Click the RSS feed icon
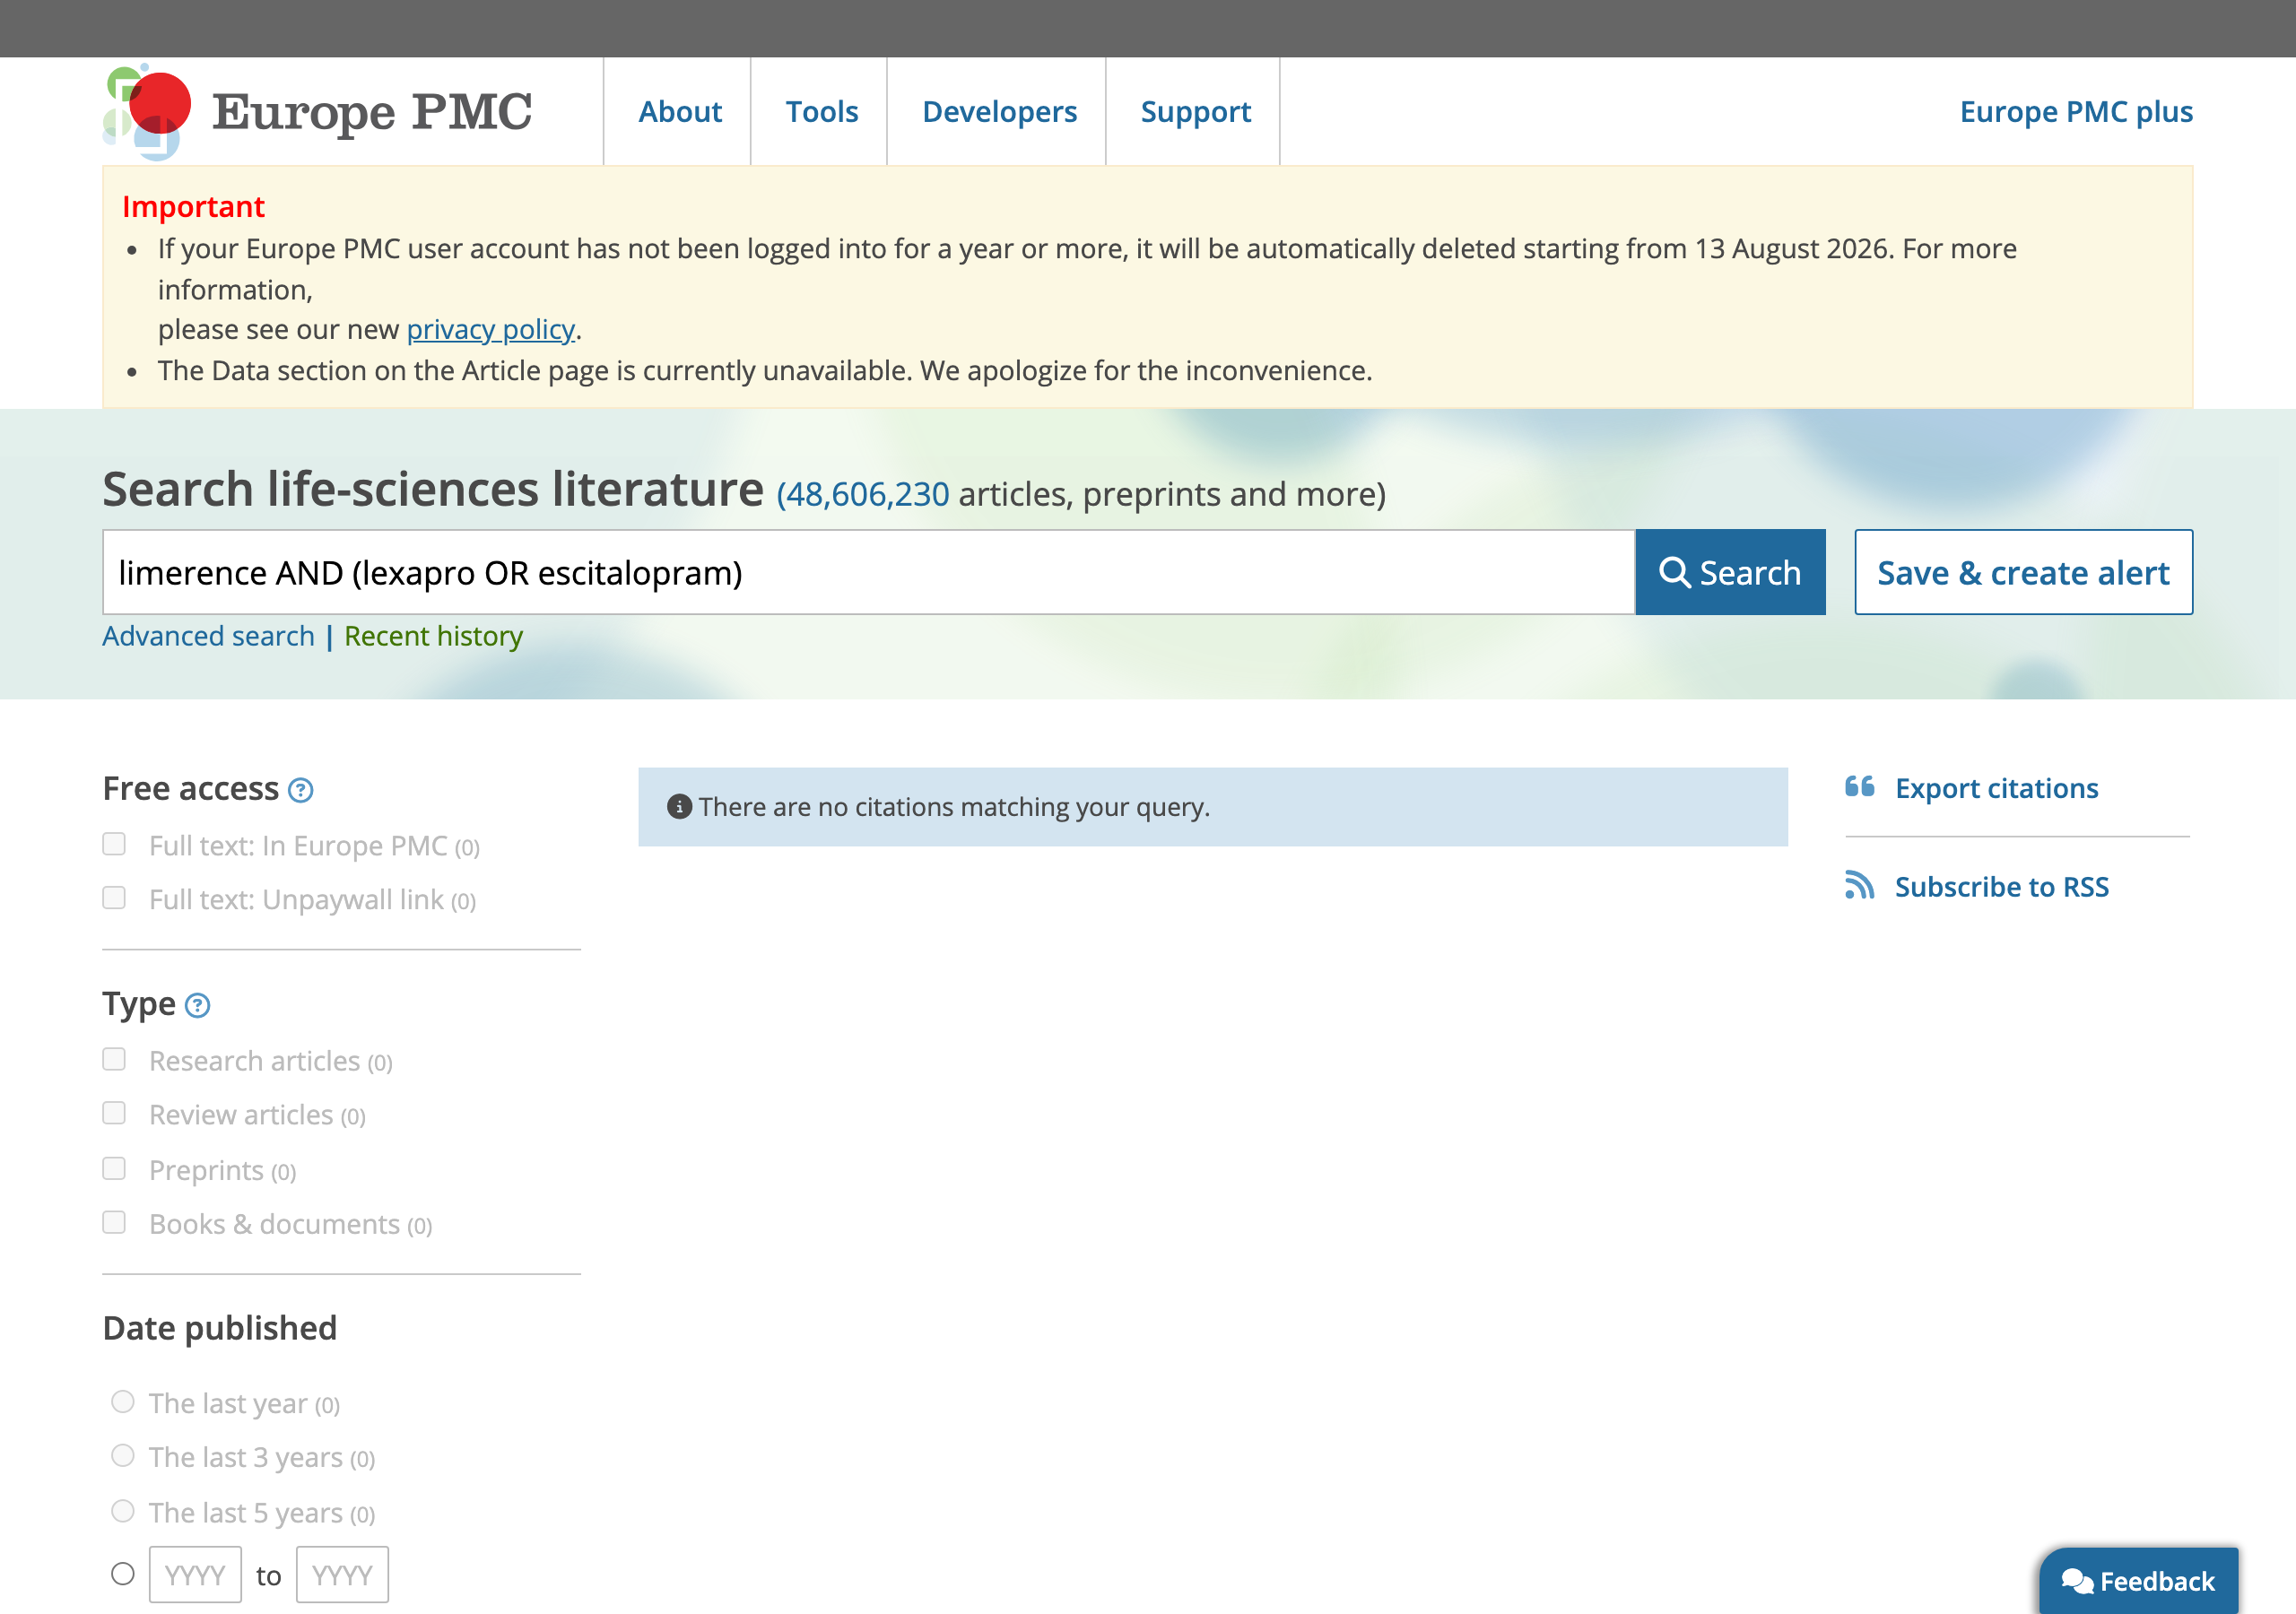 click(x=1859, y=885)
